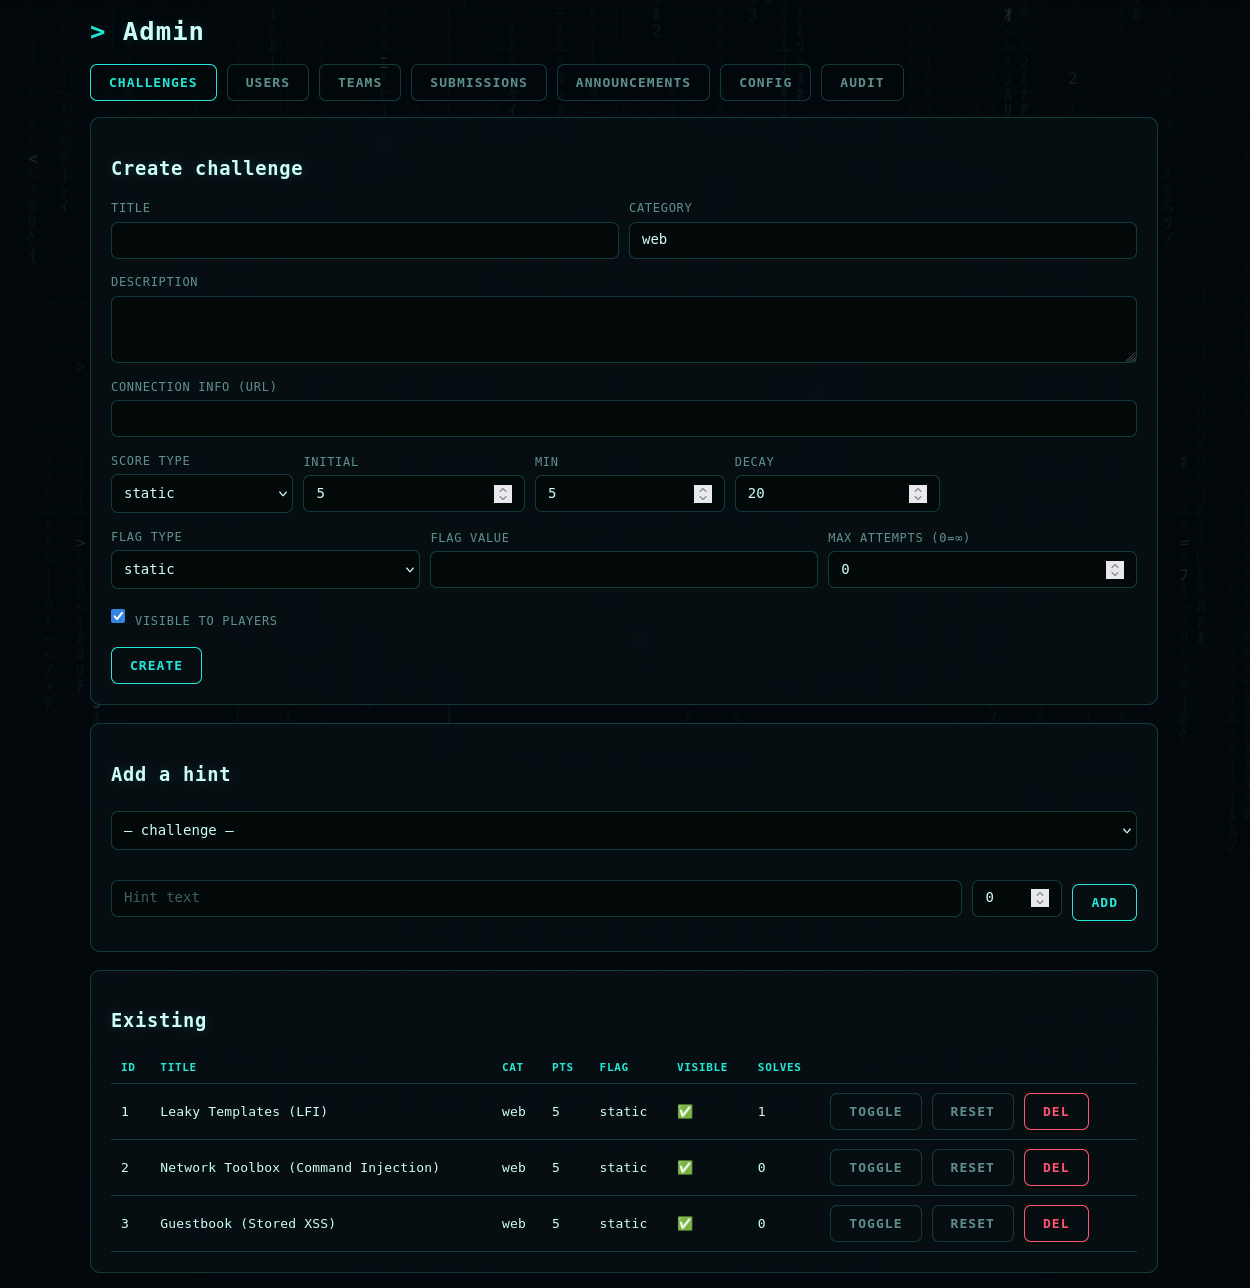Click the TITLE column header in Existing
Image resolution: width=1250 pixels, height=1288 pixels.
(178, 1068)
